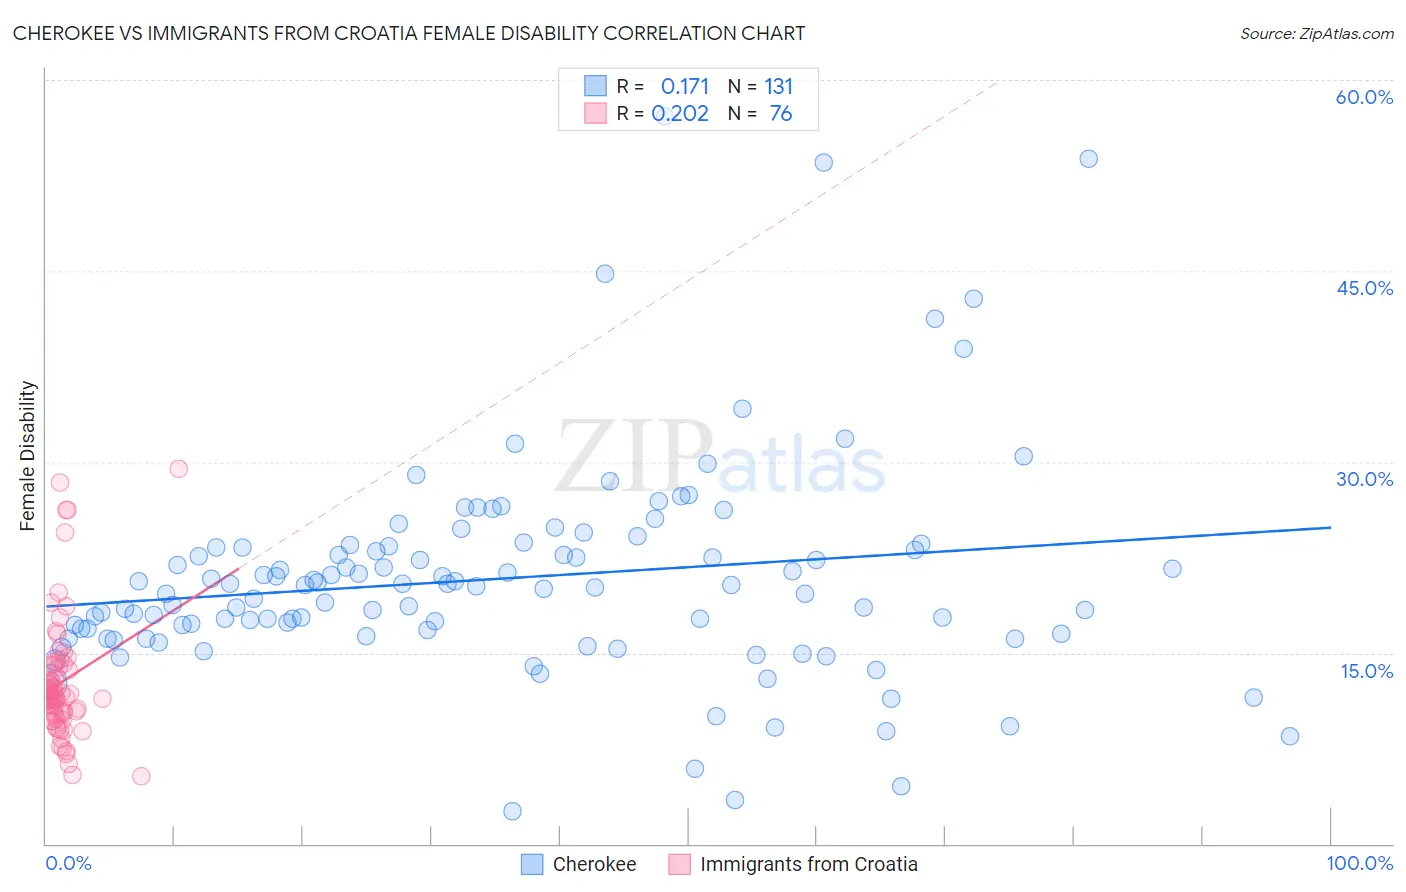Click the 100.0% x-axis label
Screen dimensions: 1406x892
(1360, 863)
